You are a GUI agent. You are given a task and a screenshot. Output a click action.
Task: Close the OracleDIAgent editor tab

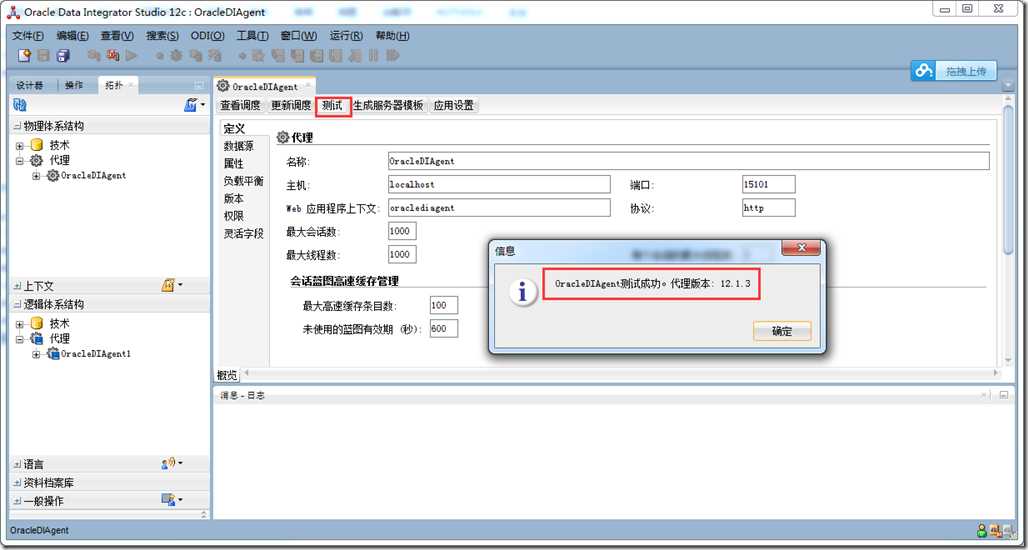tap(307, 86)
